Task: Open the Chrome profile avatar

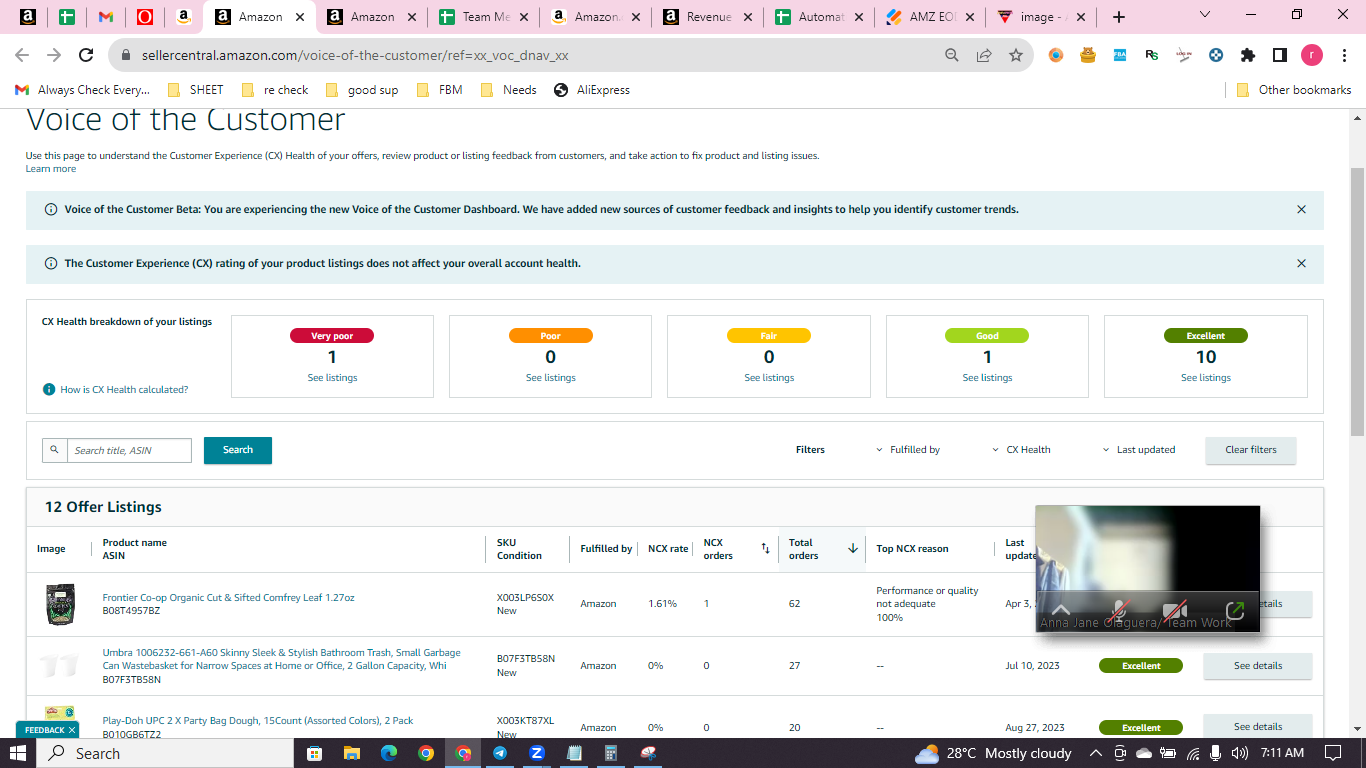Action: [x=1312, y=55]
